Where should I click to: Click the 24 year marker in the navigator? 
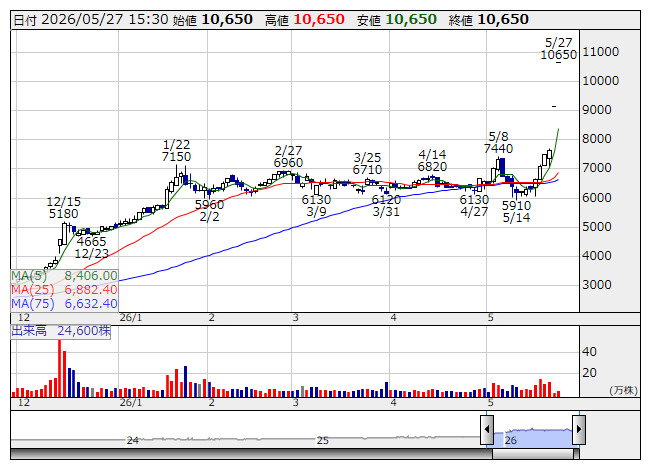tap(132, 440)
